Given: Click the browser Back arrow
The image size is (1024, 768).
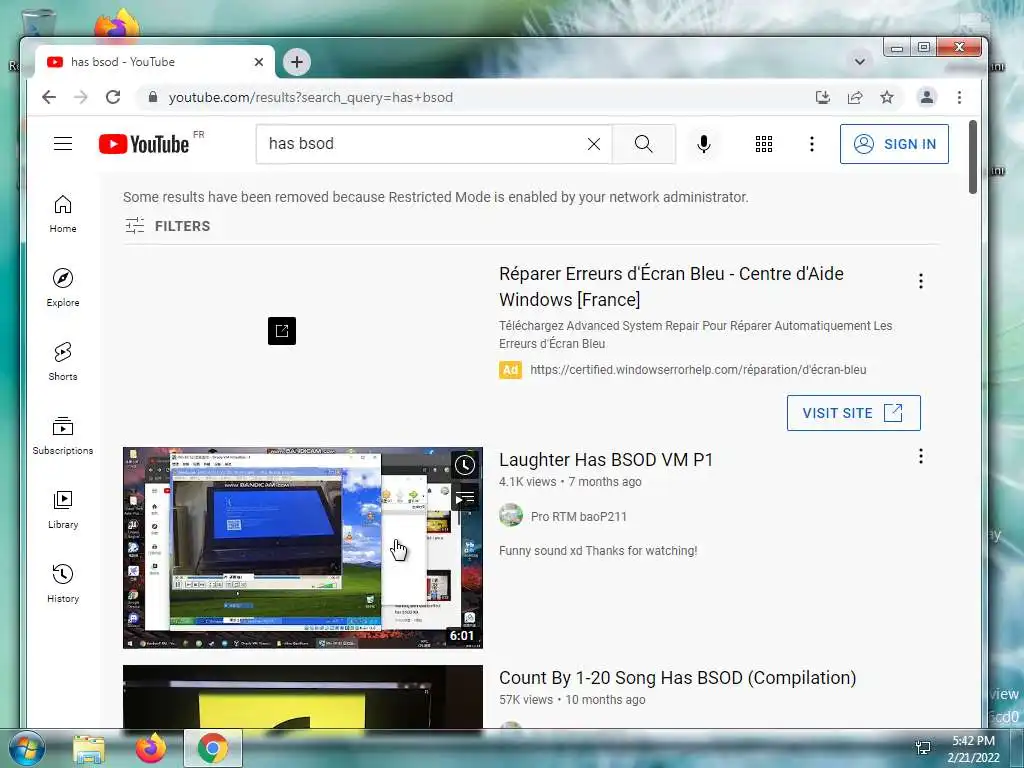Looking at the screenshot, I should tap(49, 97).
